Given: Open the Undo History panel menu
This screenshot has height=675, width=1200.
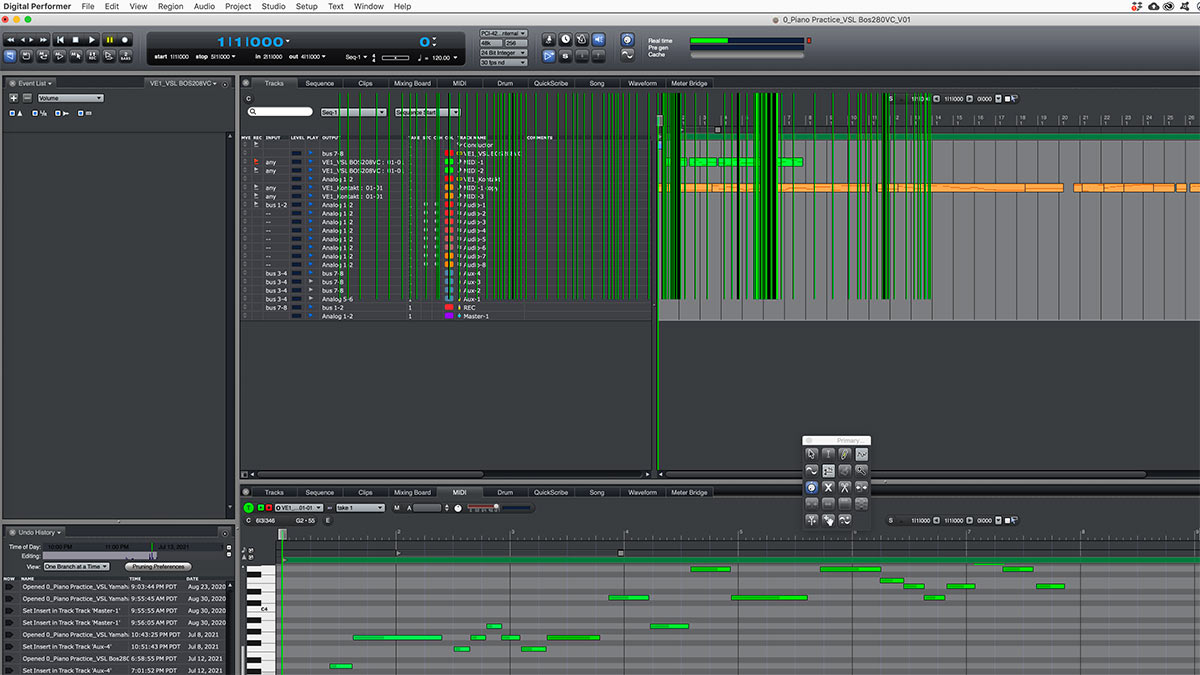Looking at the screenshot, I should pyautogui.click(x=39, y=533).
